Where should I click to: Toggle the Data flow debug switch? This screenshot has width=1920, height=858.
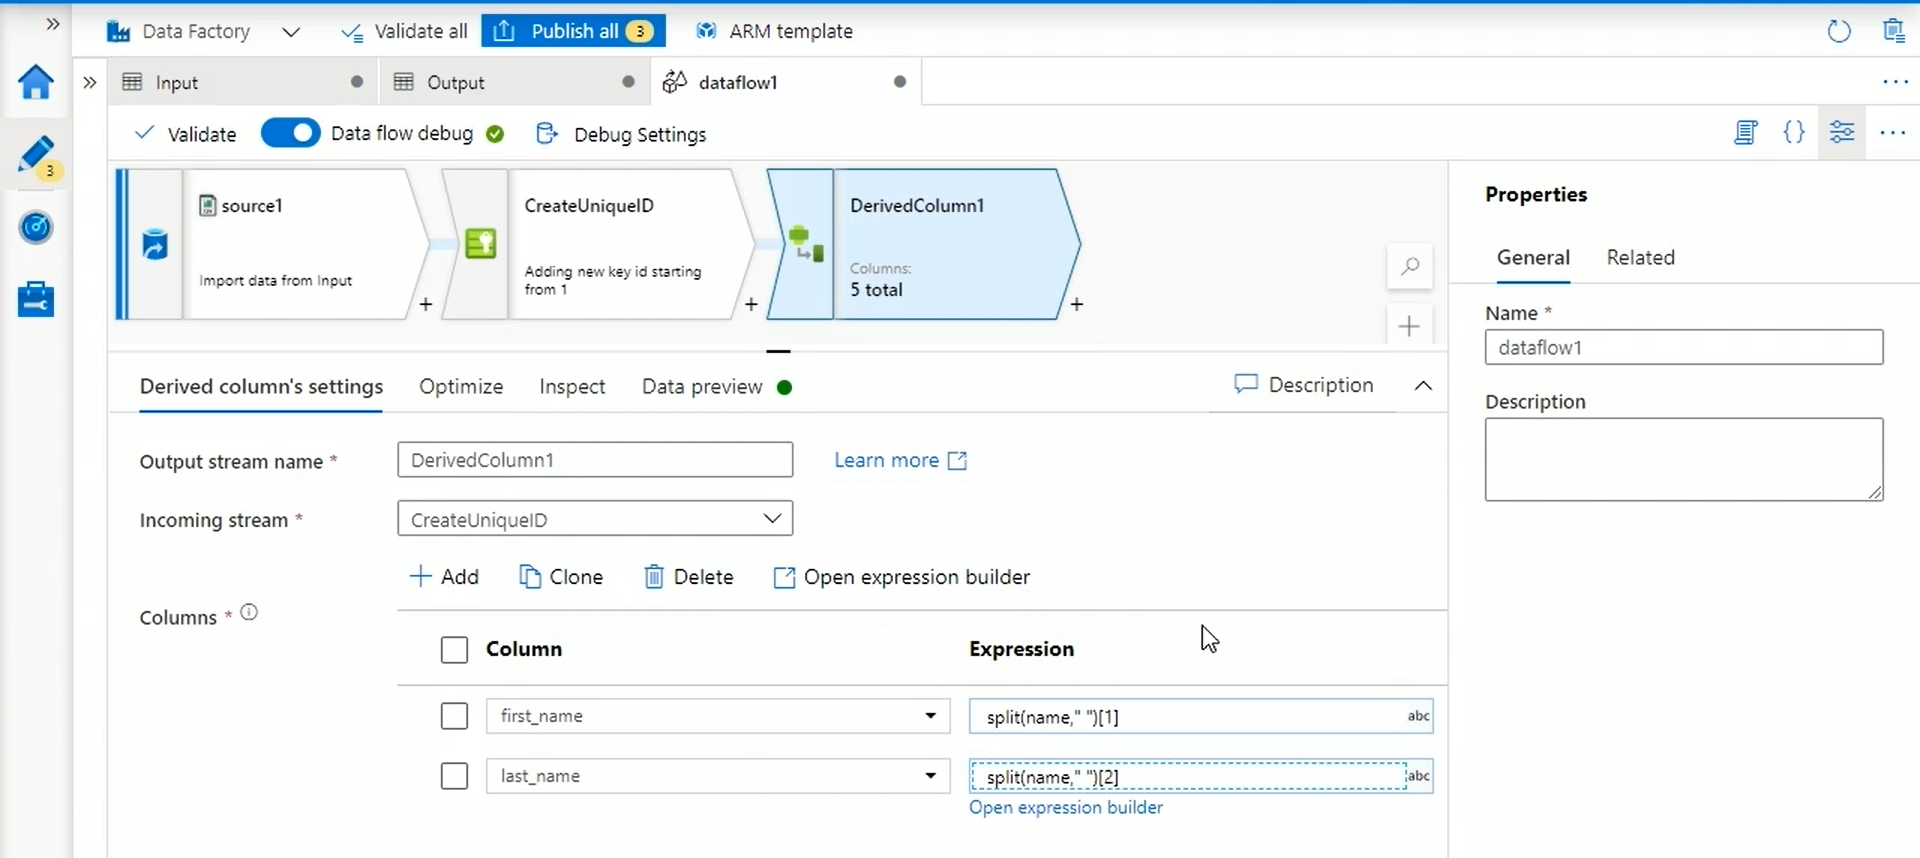point(290,133)
